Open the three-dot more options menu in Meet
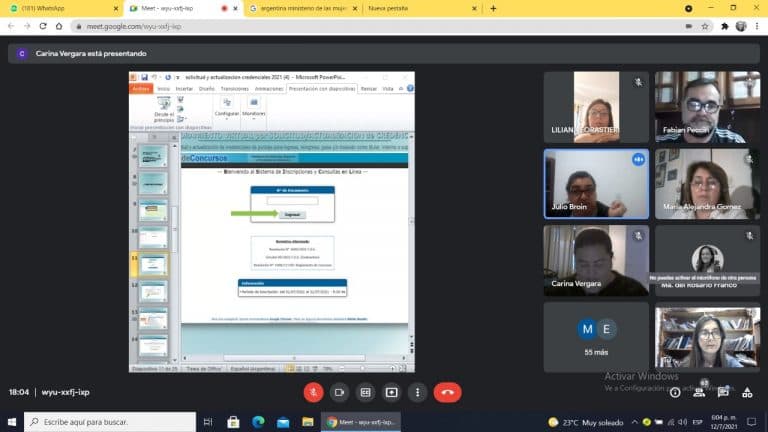 [417, 392]
